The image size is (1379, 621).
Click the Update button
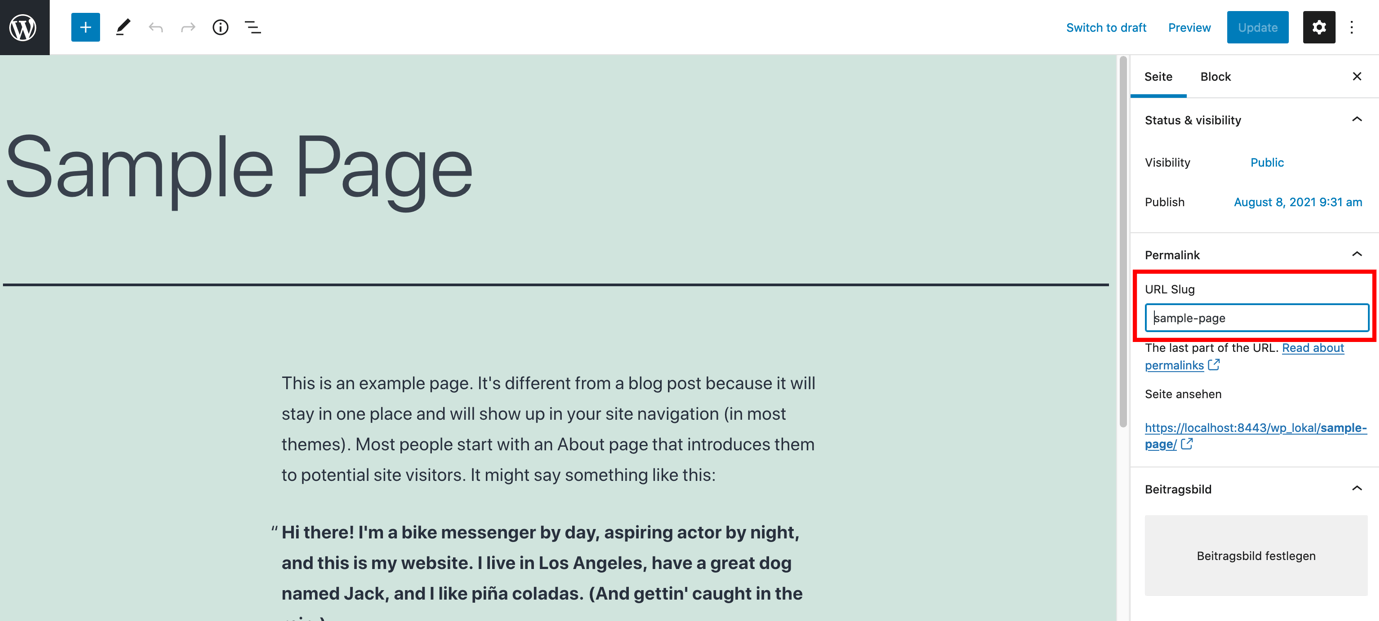(1257, 27)
